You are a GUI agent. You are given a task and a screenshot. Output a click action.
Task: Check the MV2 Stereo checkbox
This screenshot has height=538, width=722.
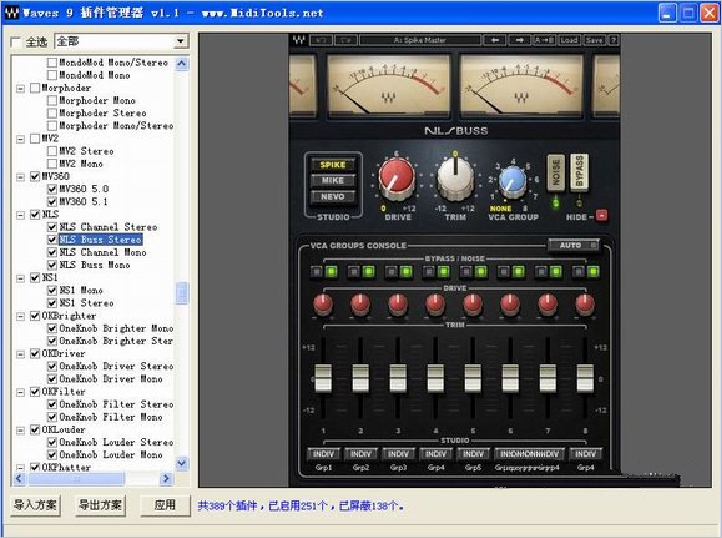coord(52,151)
